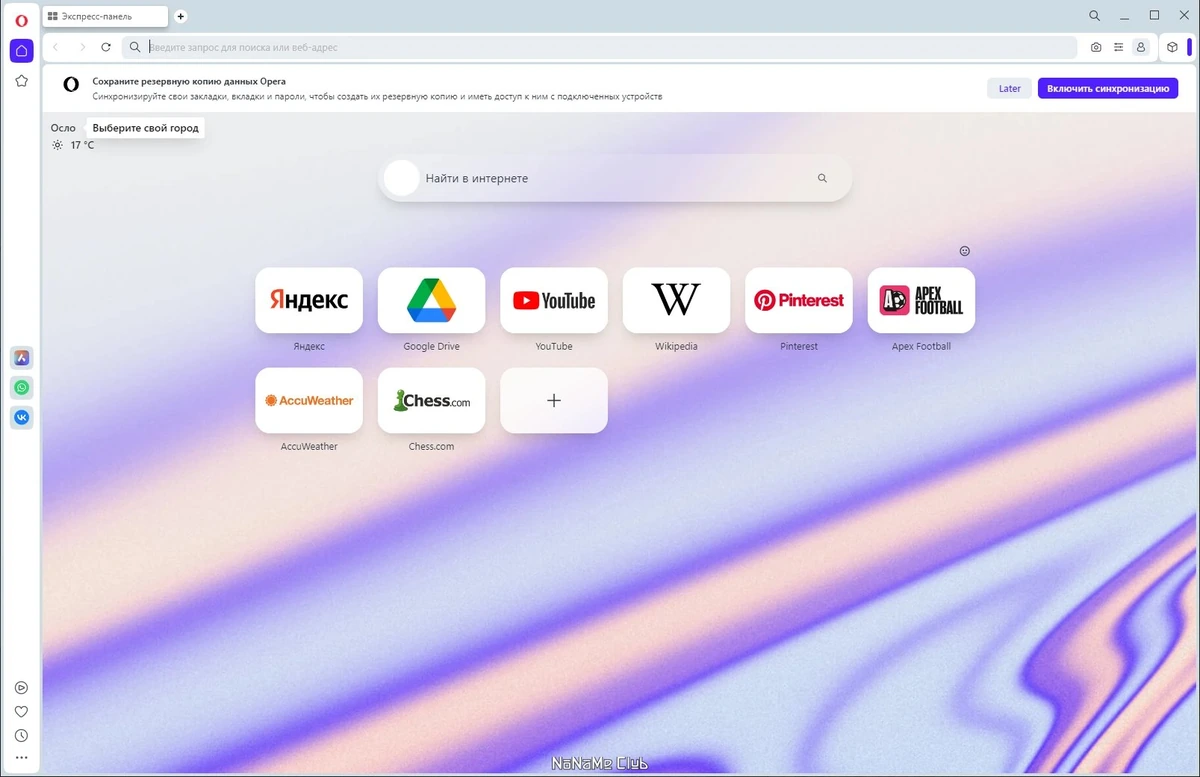Open the Wikipedia speed dial tile

[676, 300]
